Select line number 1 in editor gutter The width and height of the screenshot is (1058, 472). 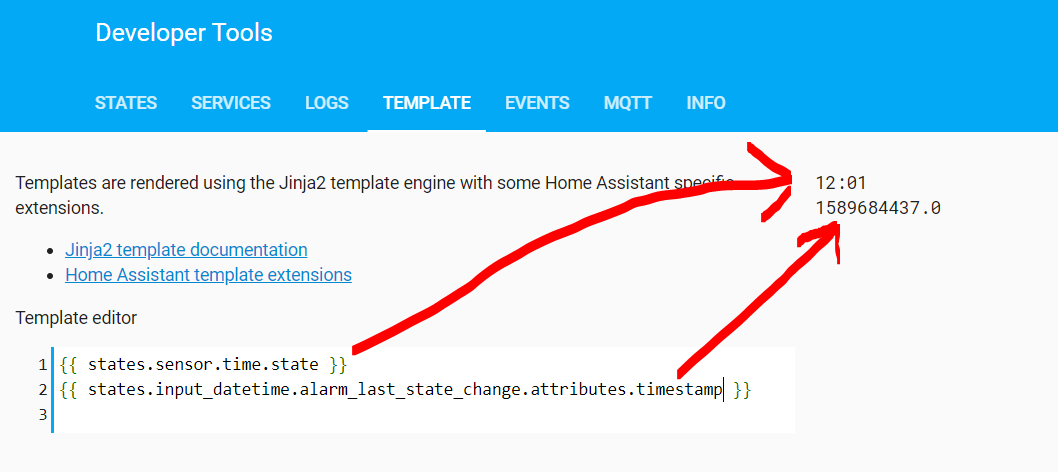pos(43,365)
